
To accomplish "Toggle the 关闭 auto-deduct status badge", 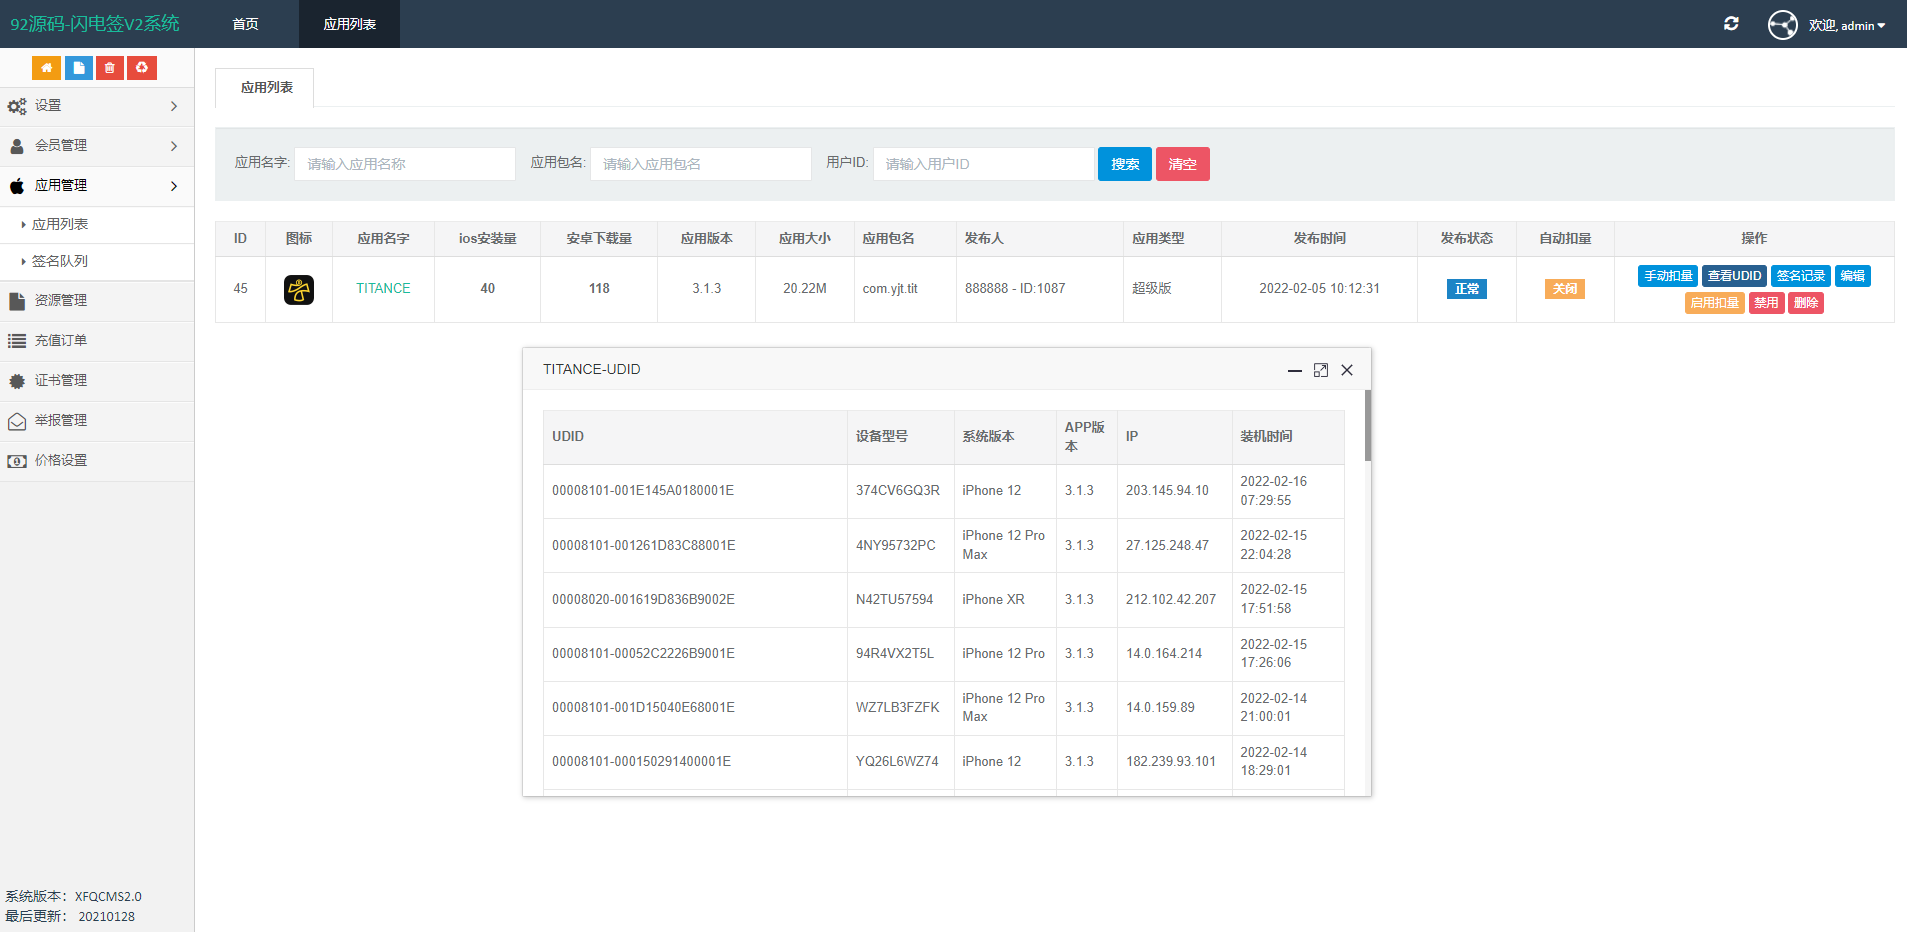I will tap(1564, 289).
